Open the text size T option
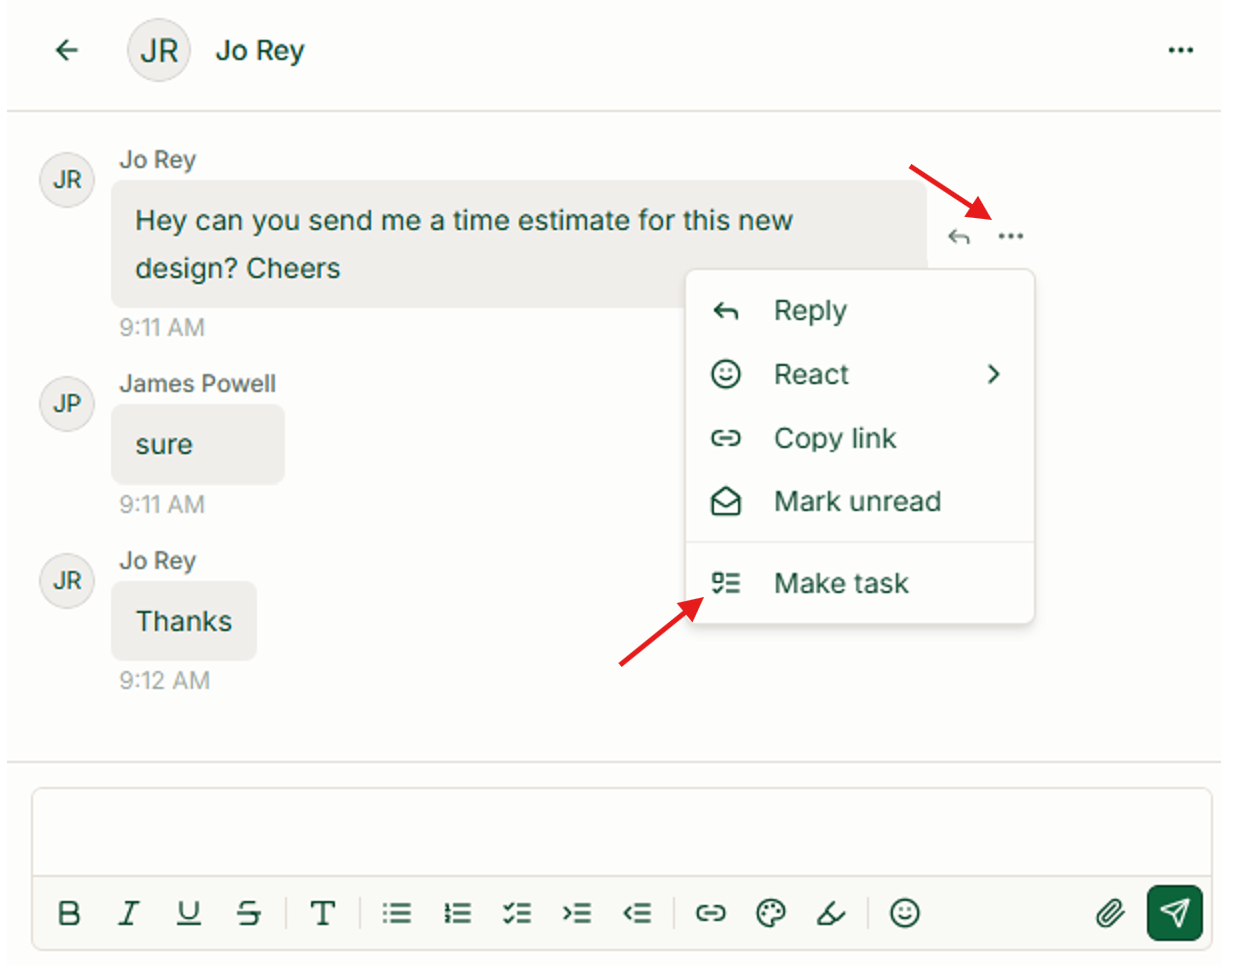 (x=322, y=913)
